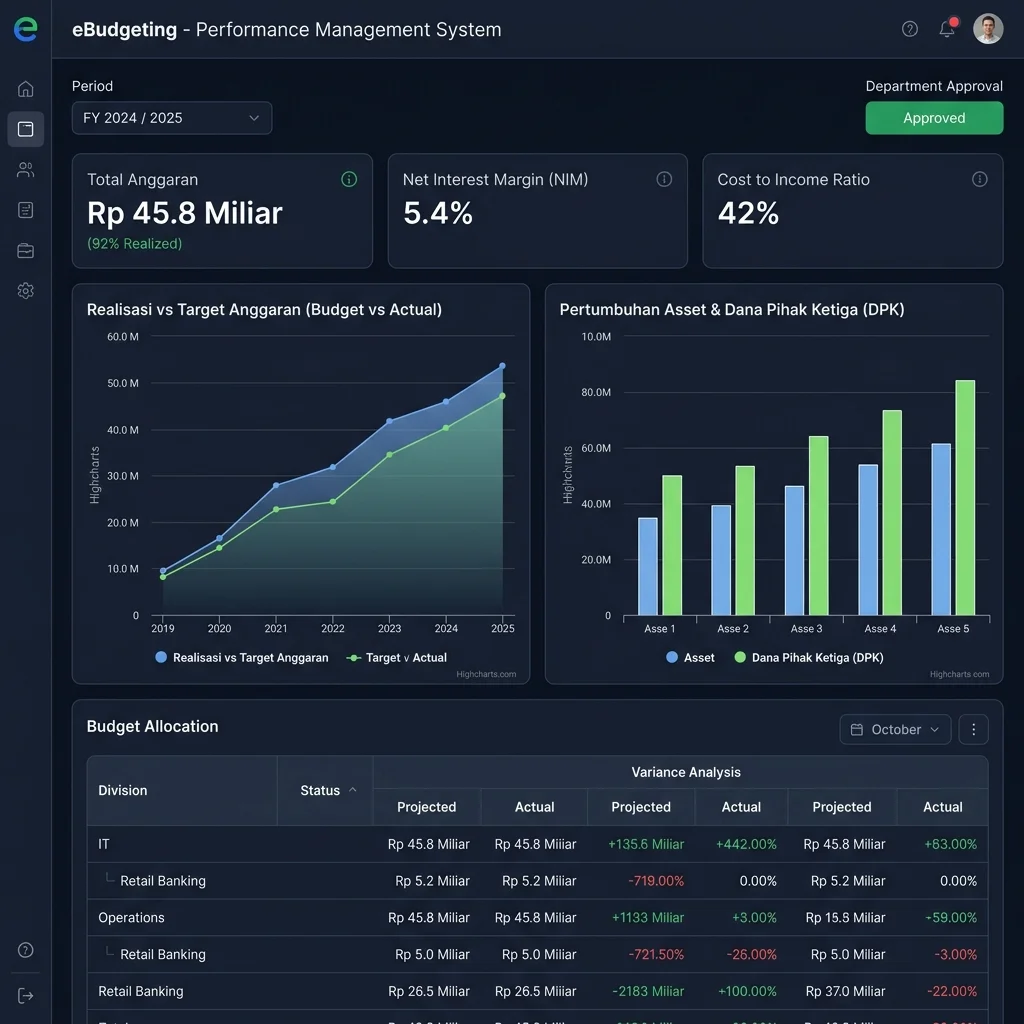
Task: Click the 42% cost ratio value
Action: tap(748, 213)
